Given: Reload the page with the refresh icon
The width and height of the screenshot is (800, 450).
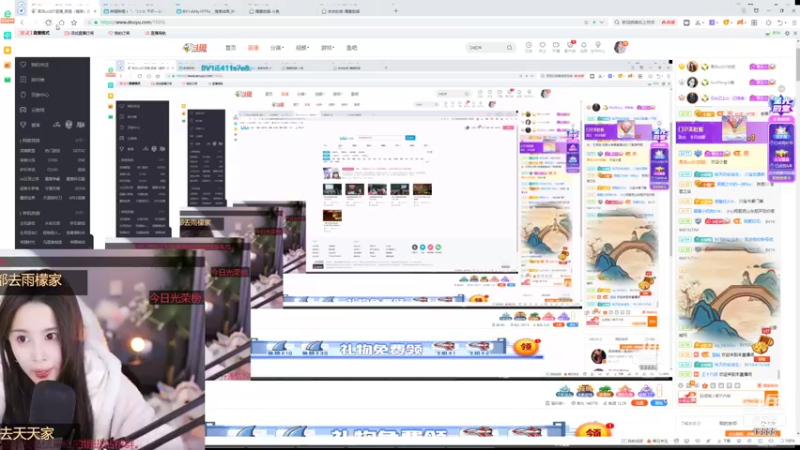Looking at the screenshot, I should (48, 22).
